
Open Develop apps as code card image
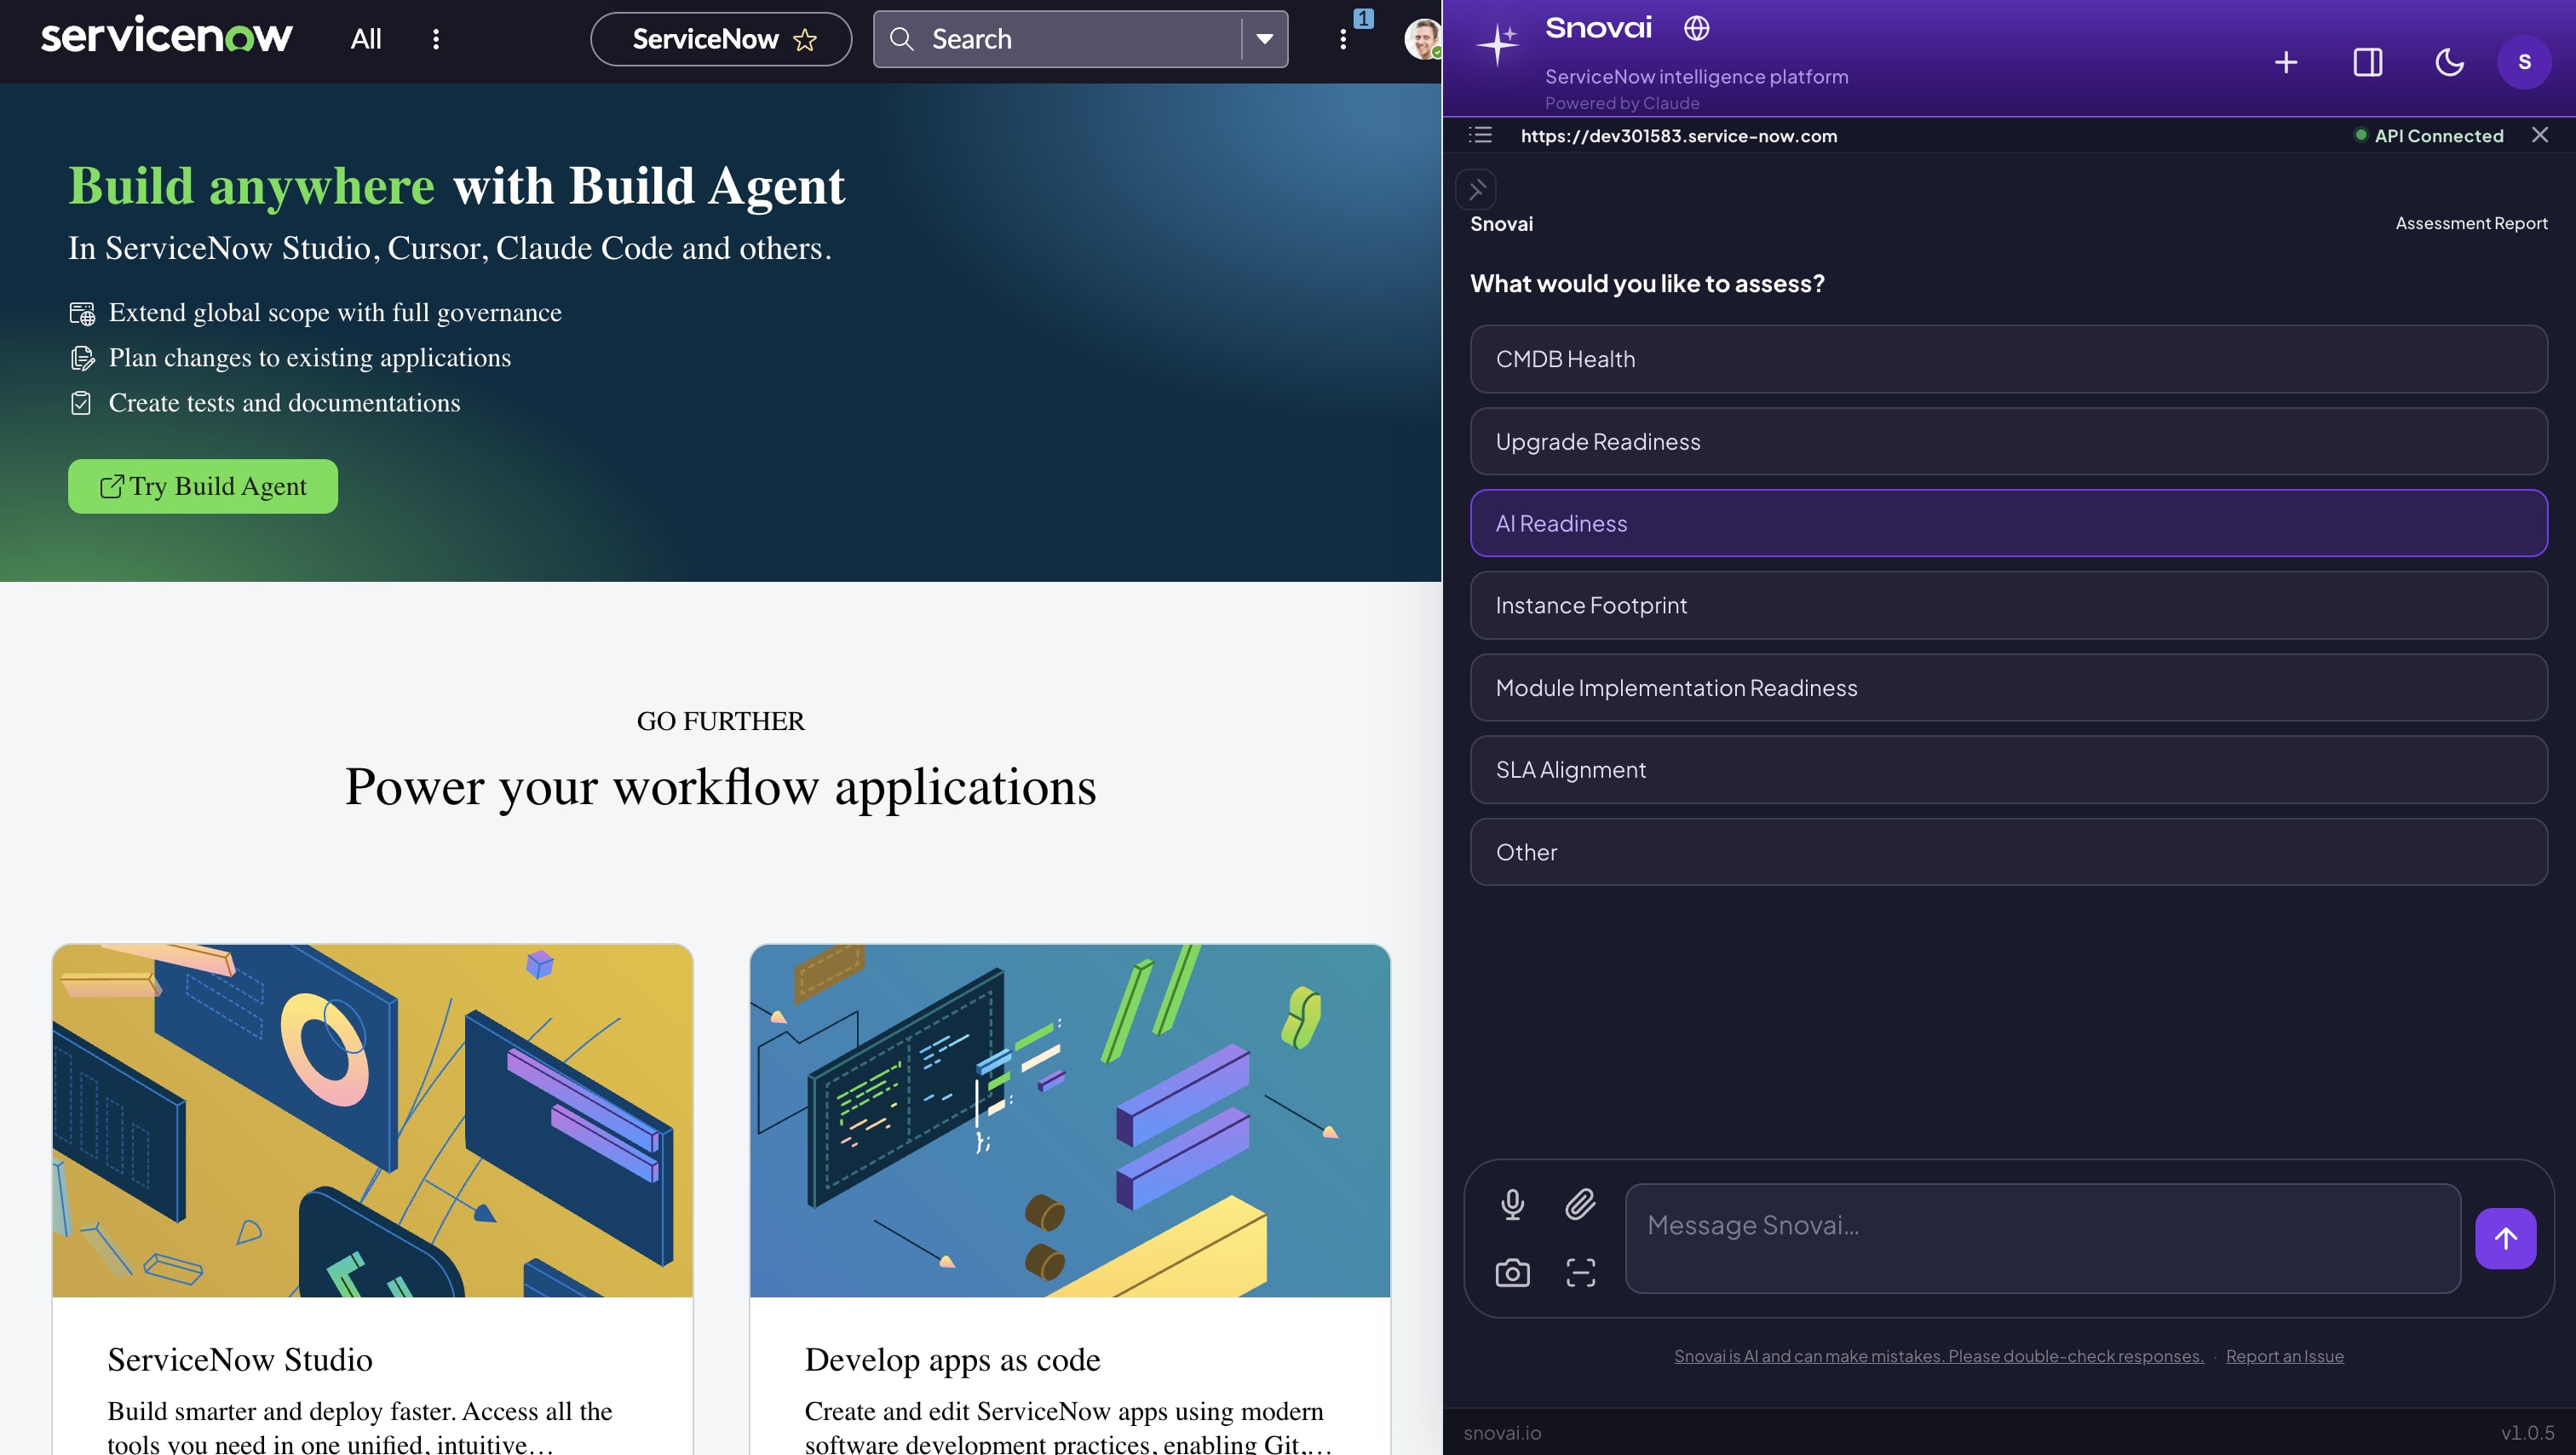[x=1070, y=1120]
